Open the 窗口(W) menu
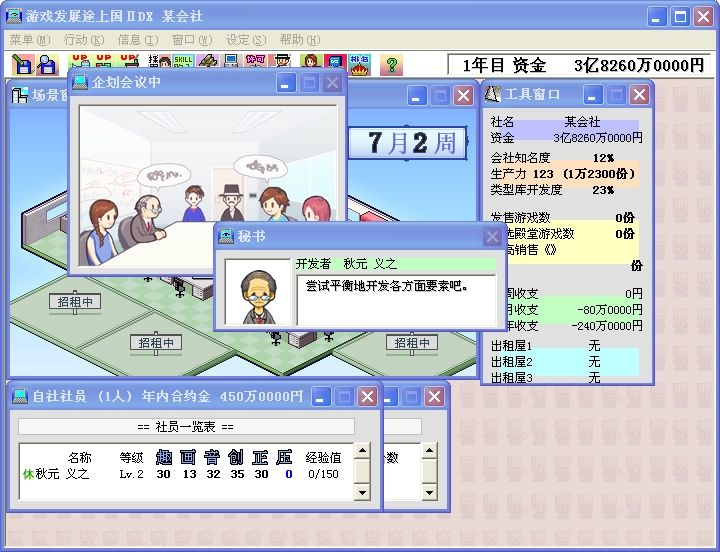 [x=192, y=40]
